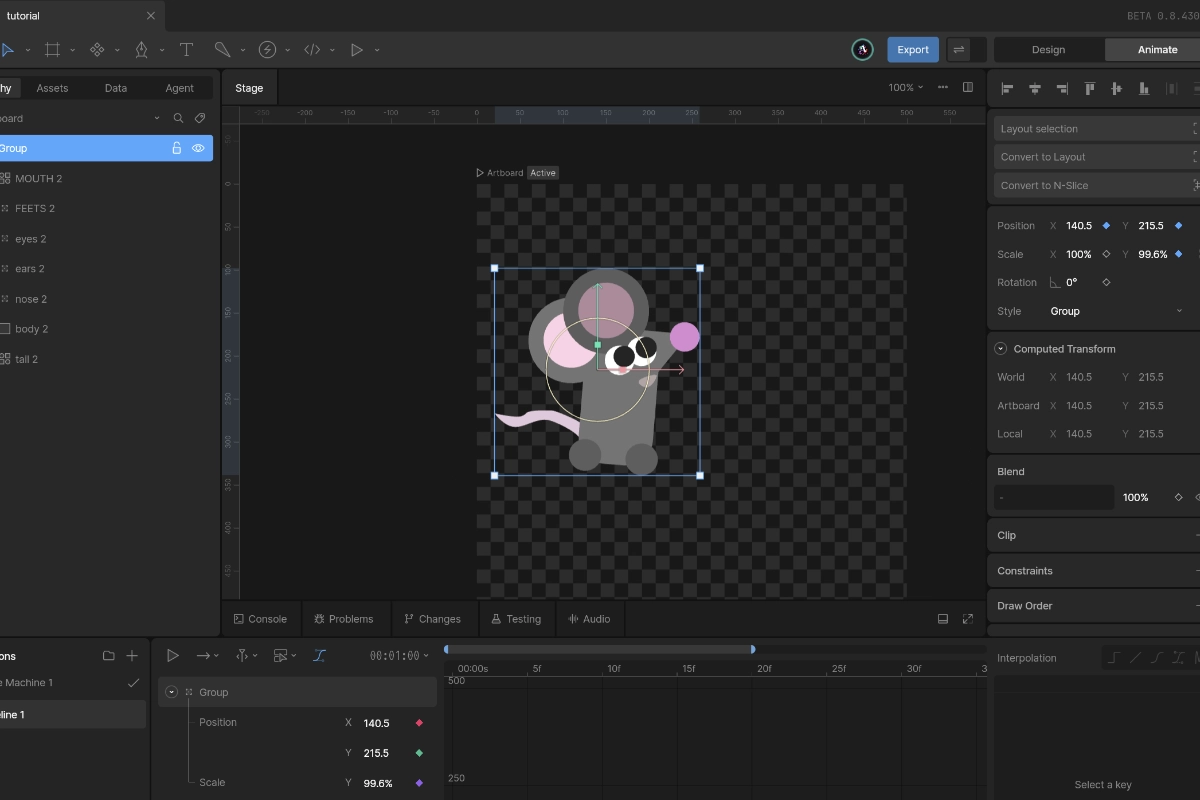1200x800 pixels.
Task: Click the lightning bolt events icon
Action: (267, 50)
